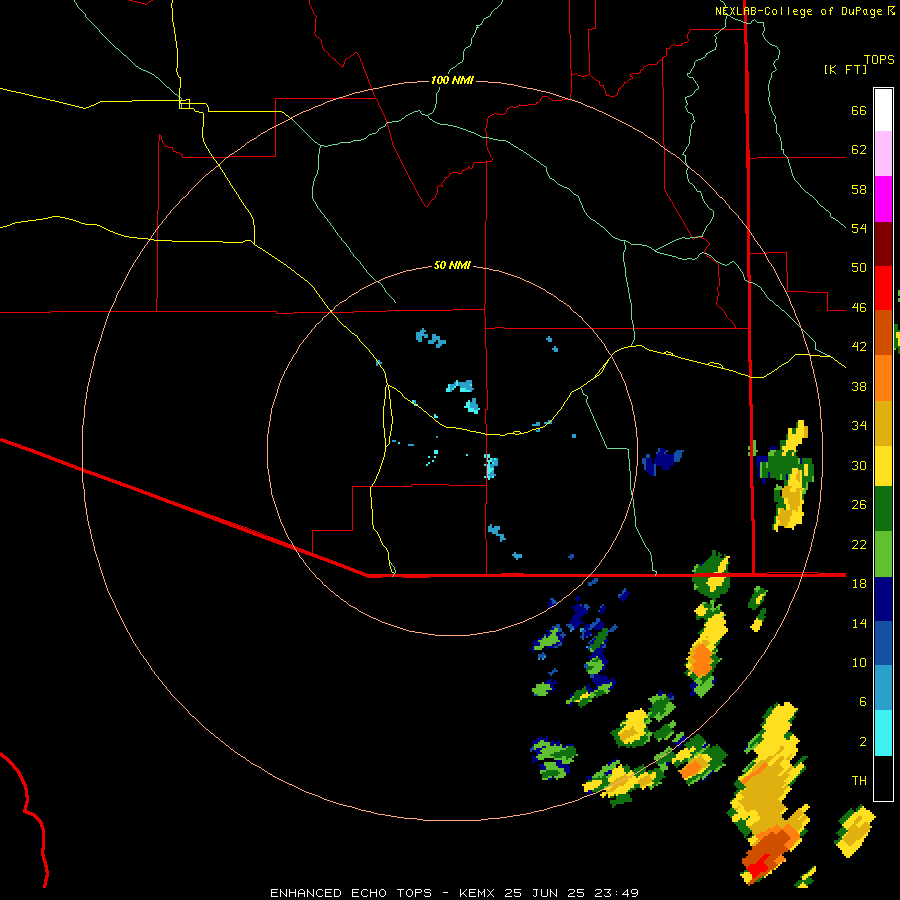Click legend value 18
This screenshot has height=900, width=900.
click(x=859, y=583)
